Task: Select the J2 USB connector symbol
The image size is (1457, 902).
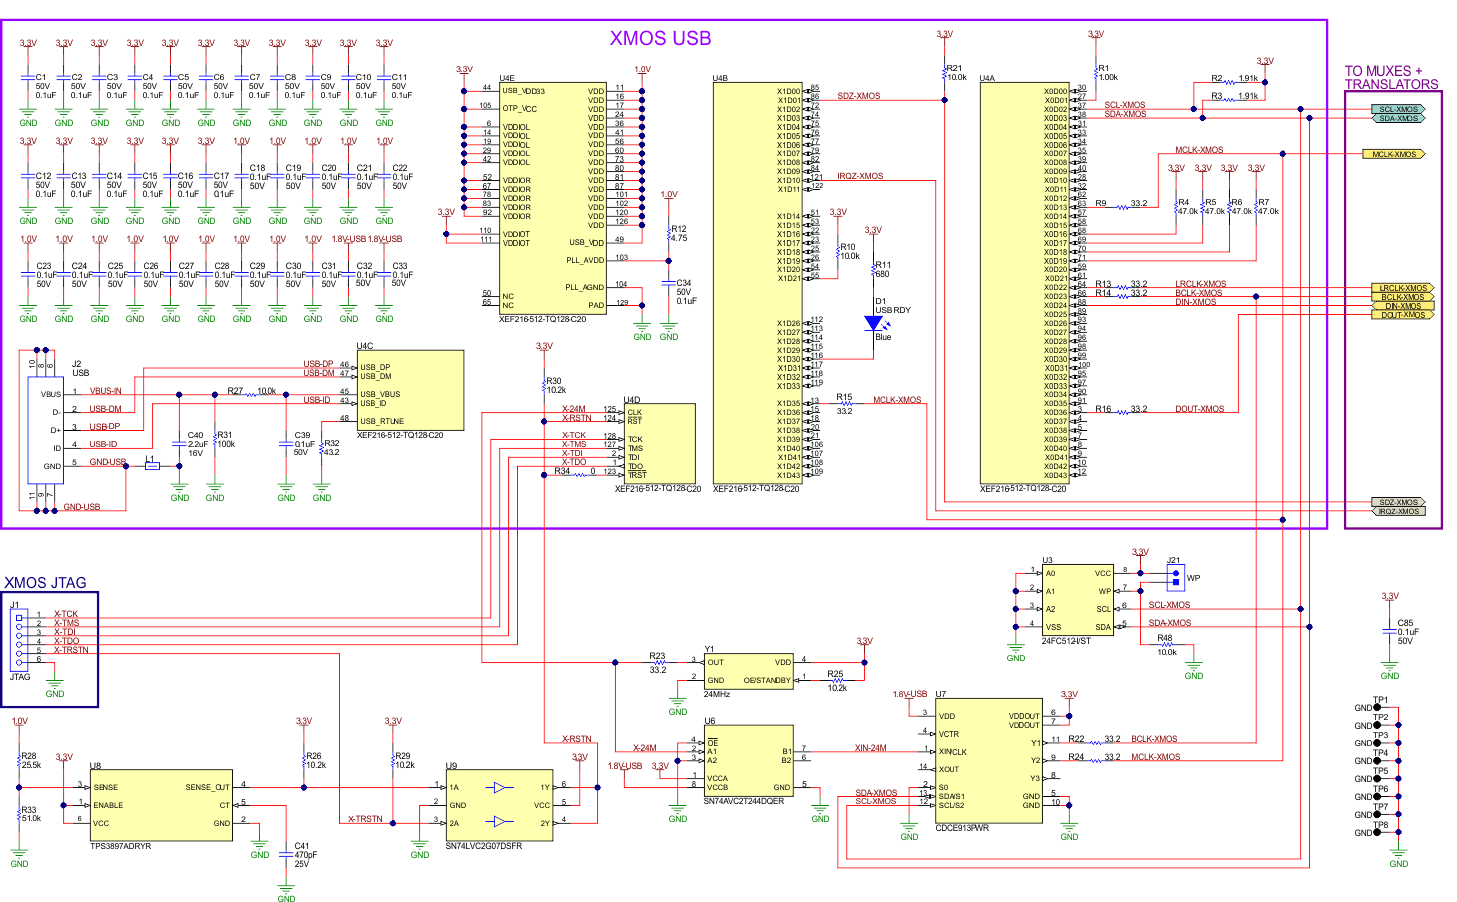Action: click(x=47, y=430)
